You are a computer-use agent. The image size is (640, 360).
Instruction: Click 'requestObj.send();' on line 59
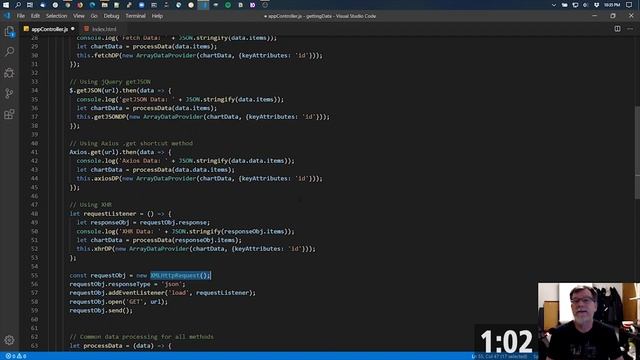pos(101,311)
